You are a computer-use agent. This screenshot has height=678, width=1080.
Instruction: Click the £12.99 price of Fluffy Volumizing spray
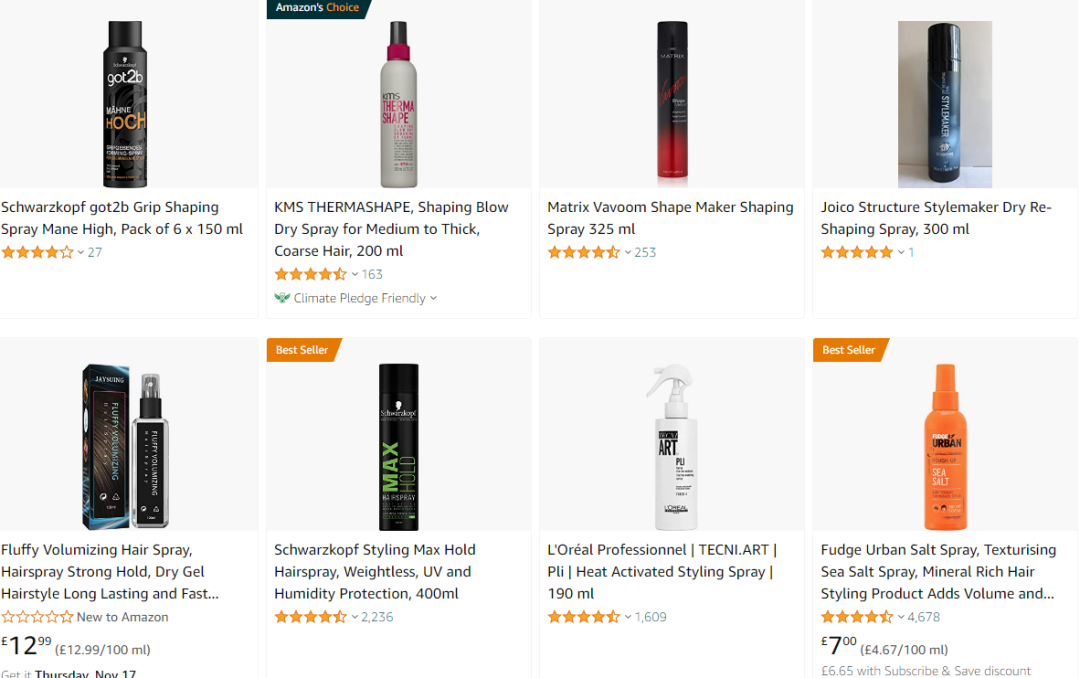[x=26, y=646]
